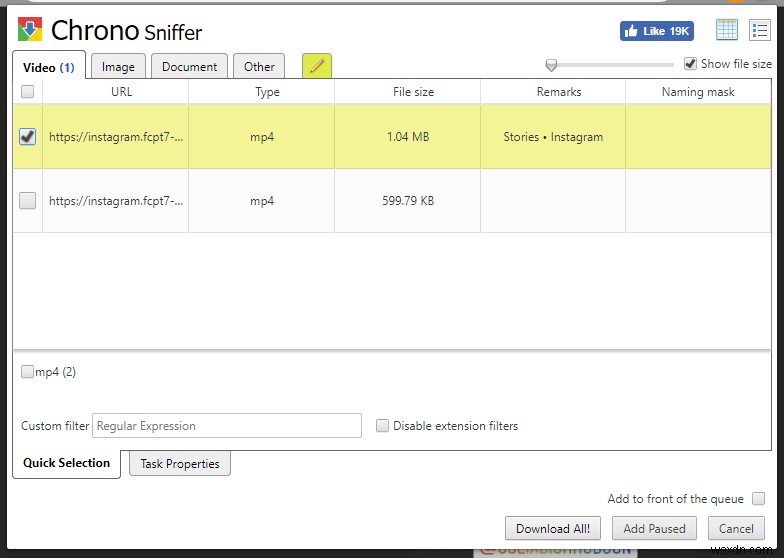Tick Add to front of the queue
Screen dimensions: 784x560
click(x=758, y=499)
